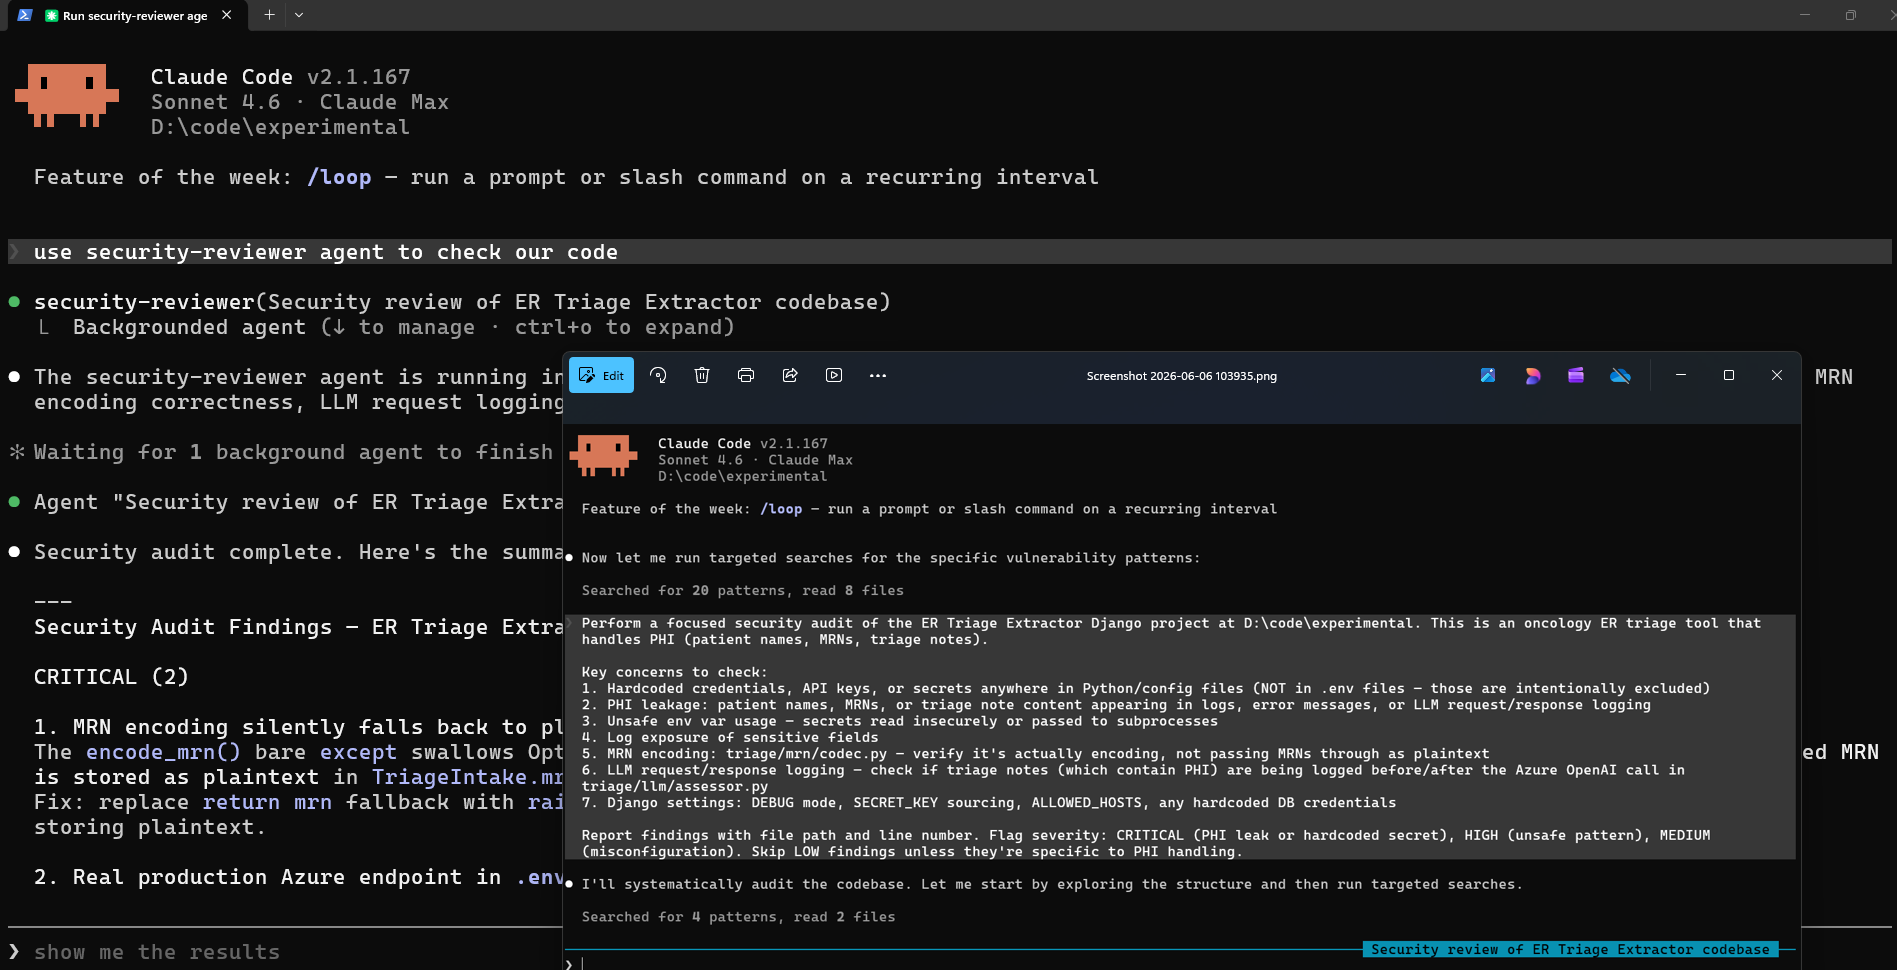Share the screenshot via share icon
This screenshot has width=1897, height=970.
[790, 375]
